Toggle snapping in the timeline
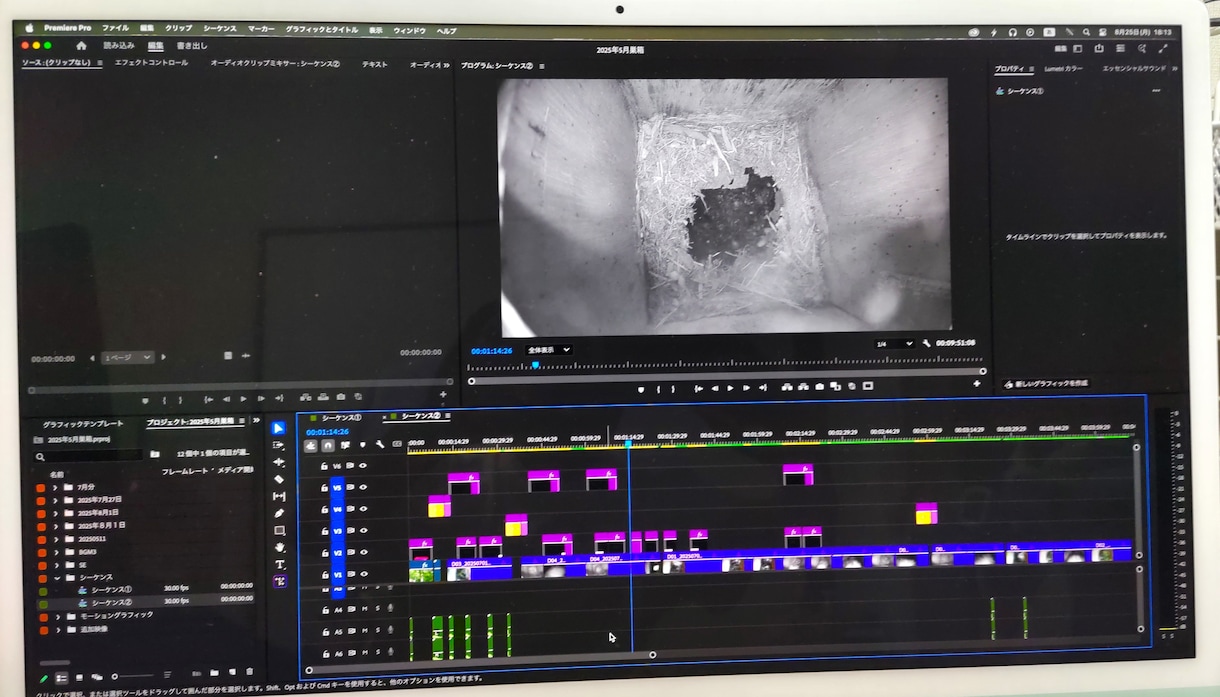This screenshot has width=1220, height=697. coord(328,445)
